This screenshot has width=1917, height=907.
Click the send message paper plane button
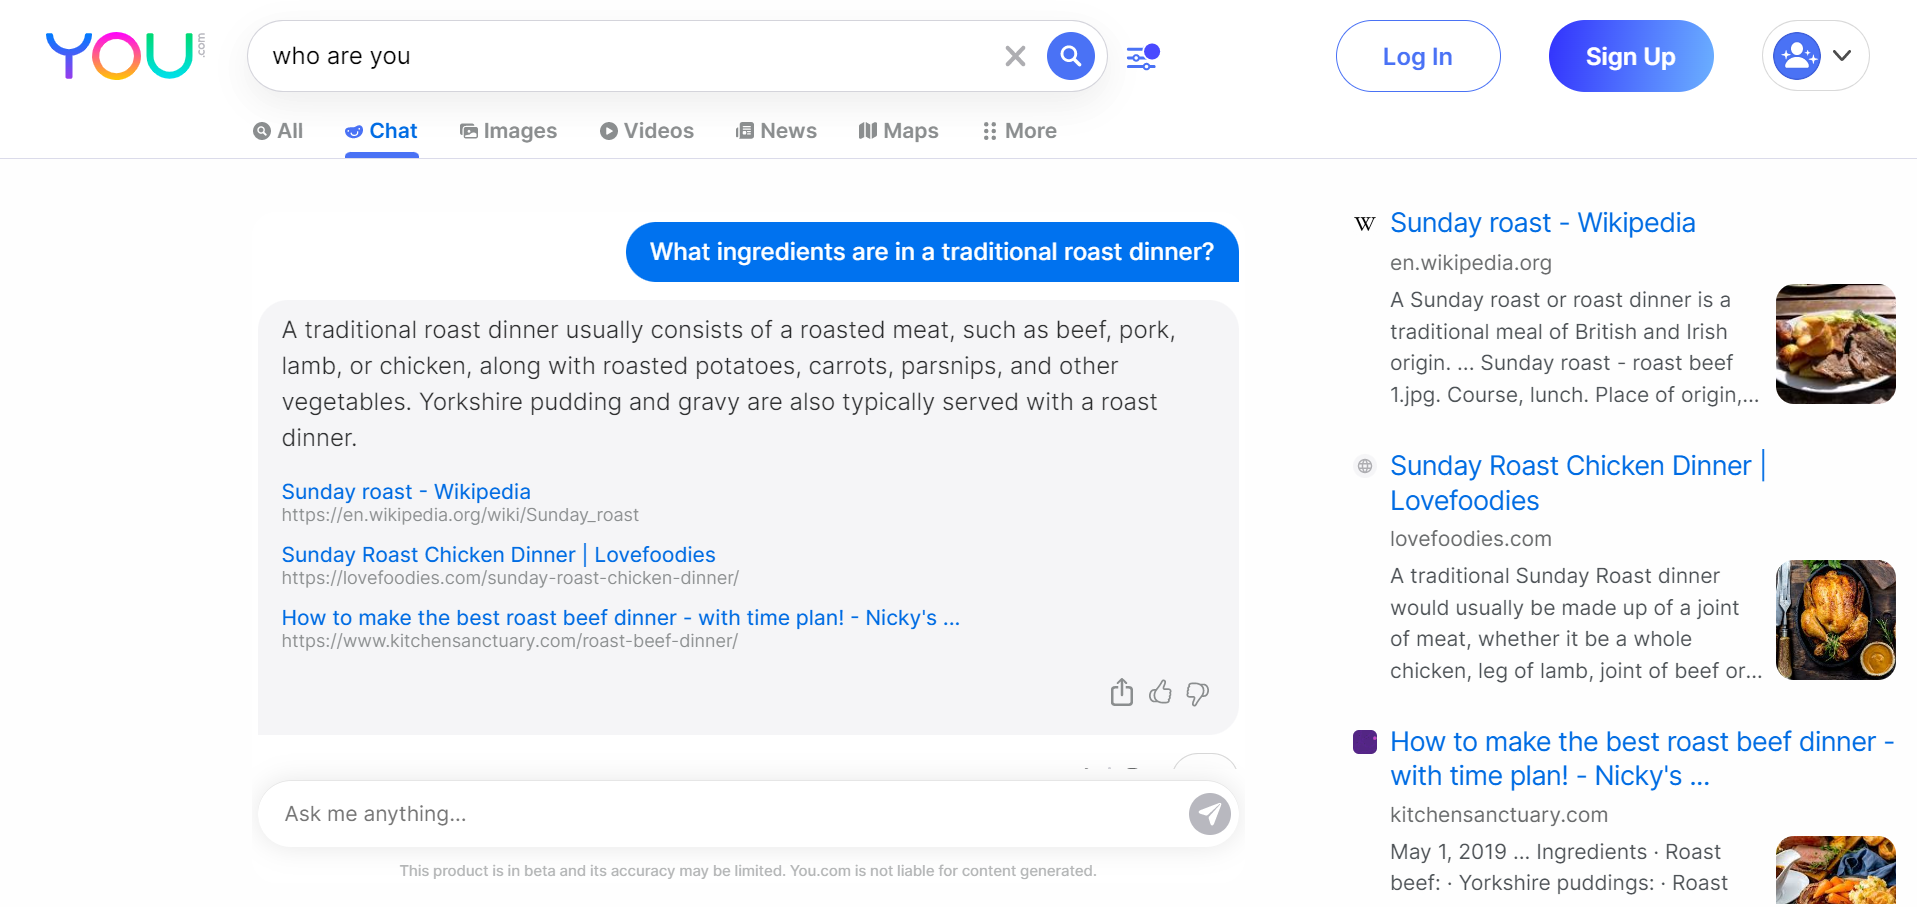tap(1209, 814)
